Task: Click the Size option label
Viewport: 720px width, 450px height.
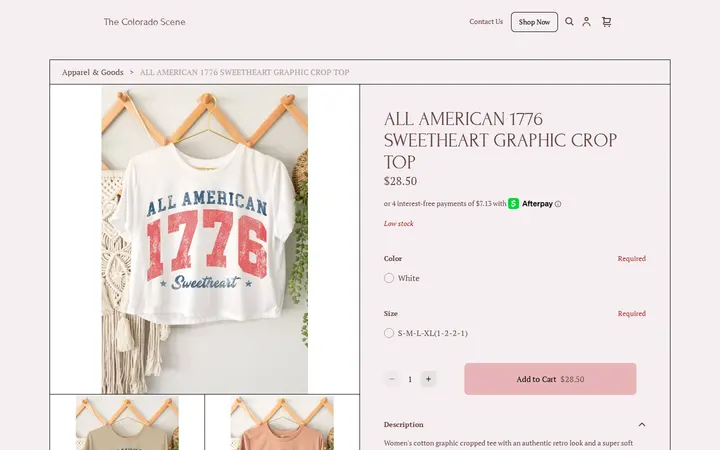Action: (391, 314)
